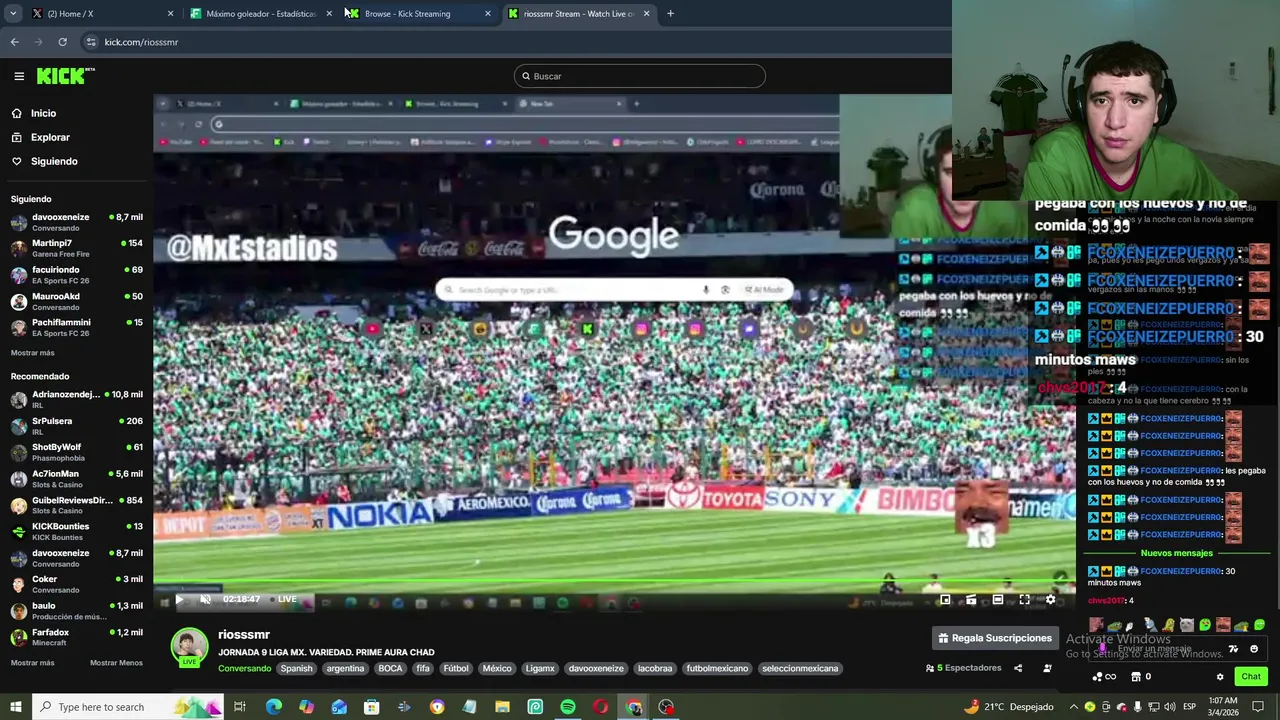Select the fifa tag
Viewport: 1280px width, 720px height.
423,668
